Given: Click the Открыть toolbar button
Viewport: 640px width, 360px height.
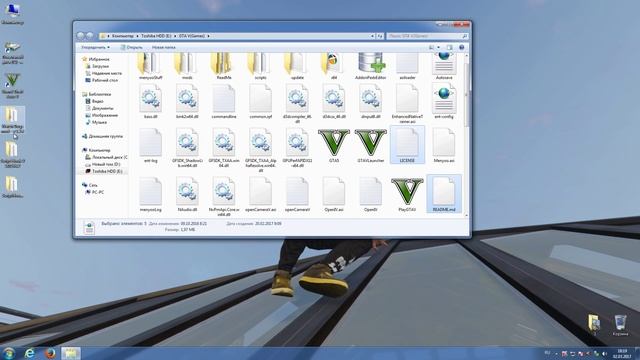Looking at the screenshot, I should coord(131,47).
